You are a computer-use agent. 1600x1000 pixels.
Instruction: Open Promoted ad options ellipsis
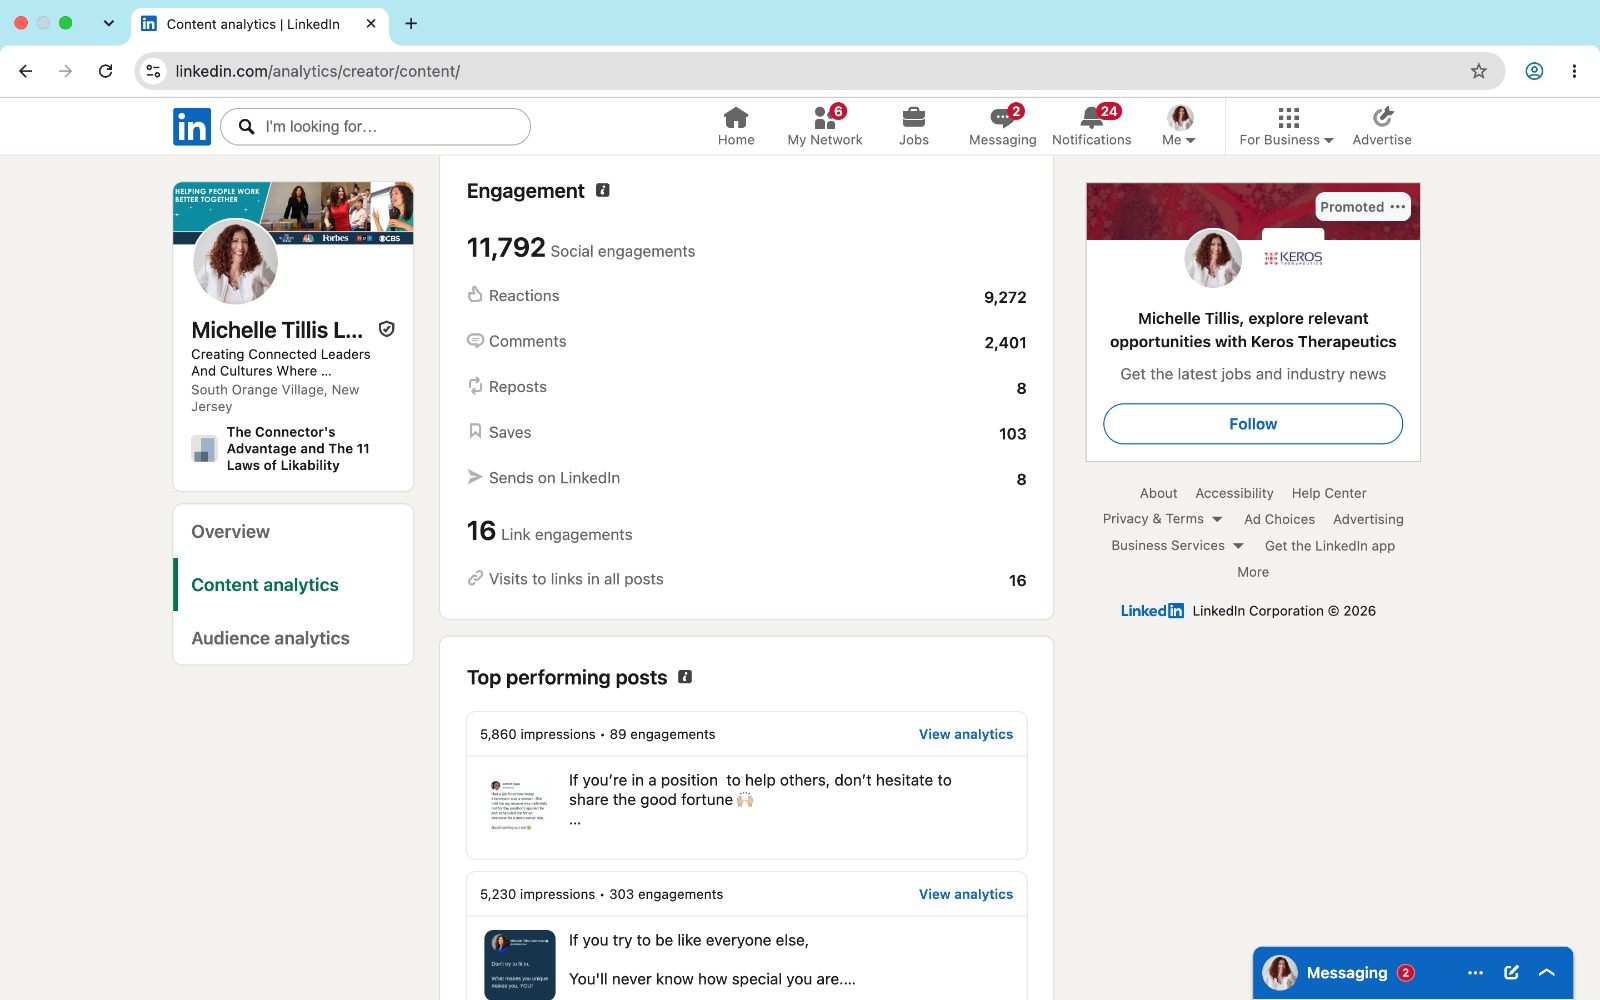pyautogui.click(x=1398, y=207)
